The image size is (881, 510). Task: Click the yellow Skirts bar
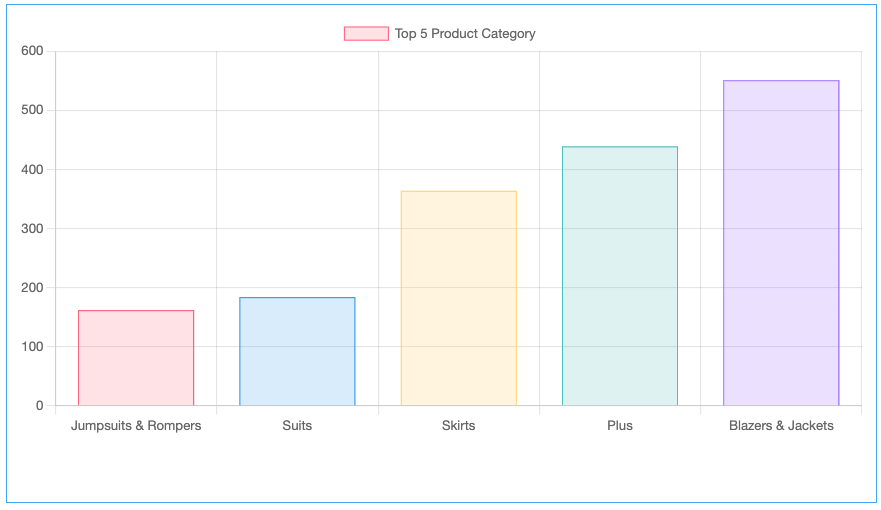459,298
